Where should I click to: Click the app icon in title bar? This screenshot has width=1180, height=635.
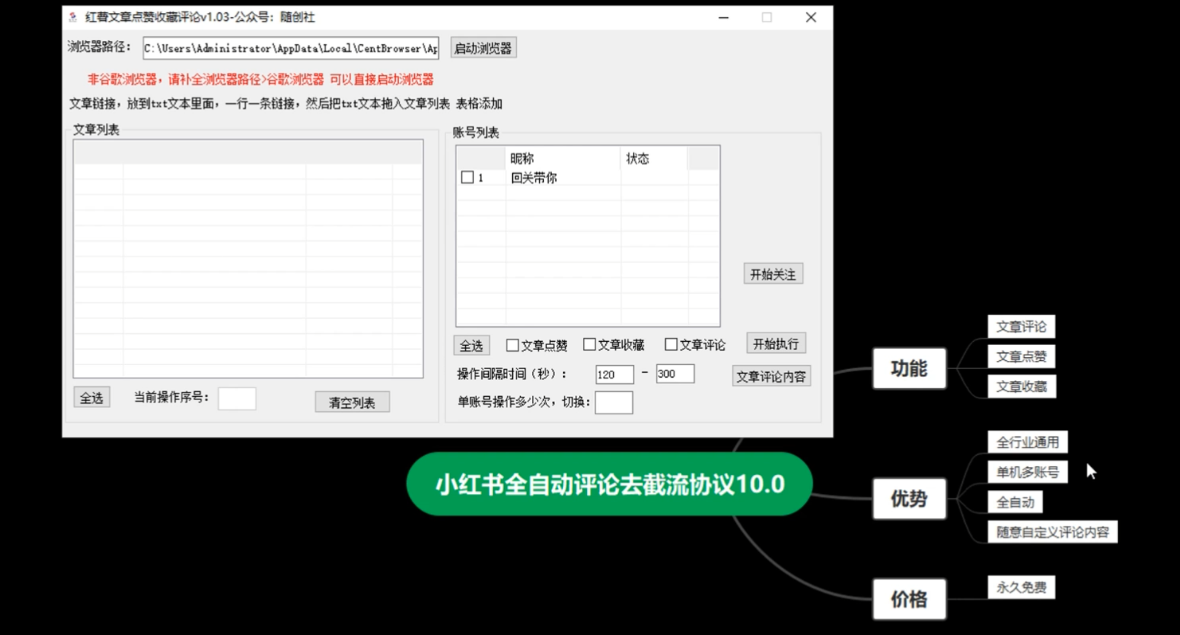click(x=72, y=17)
